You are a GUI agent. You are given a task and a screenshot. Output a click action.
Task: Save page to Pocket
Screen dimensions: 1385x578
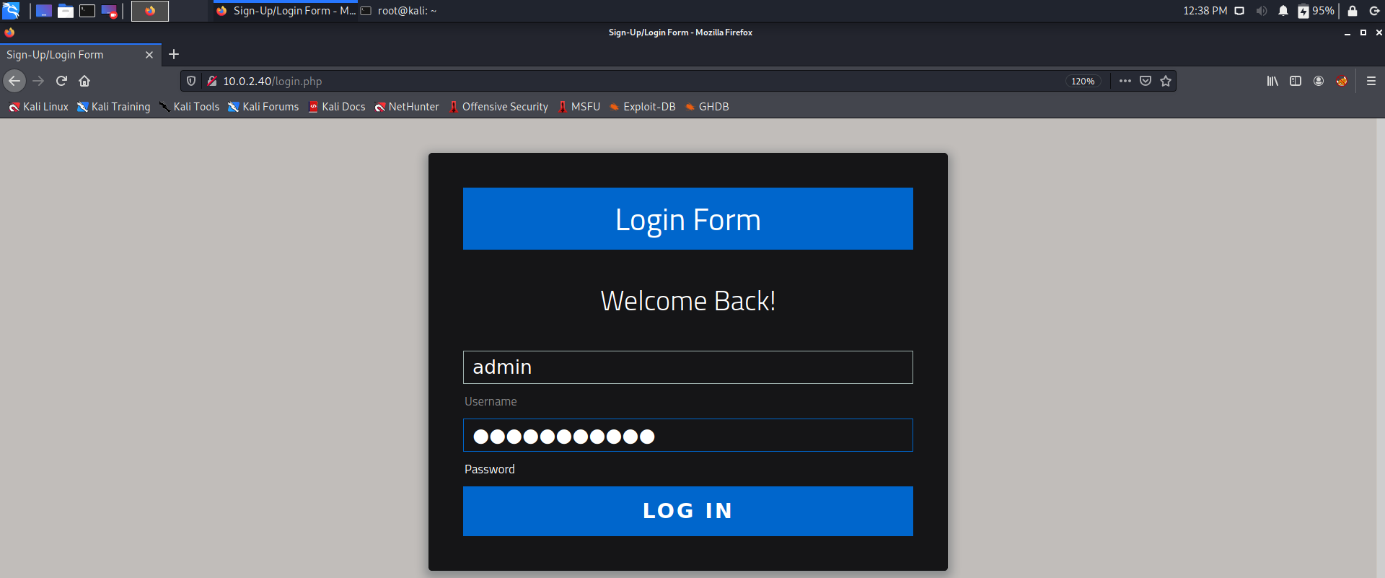pyautogui.click(x=1145, y=81)
